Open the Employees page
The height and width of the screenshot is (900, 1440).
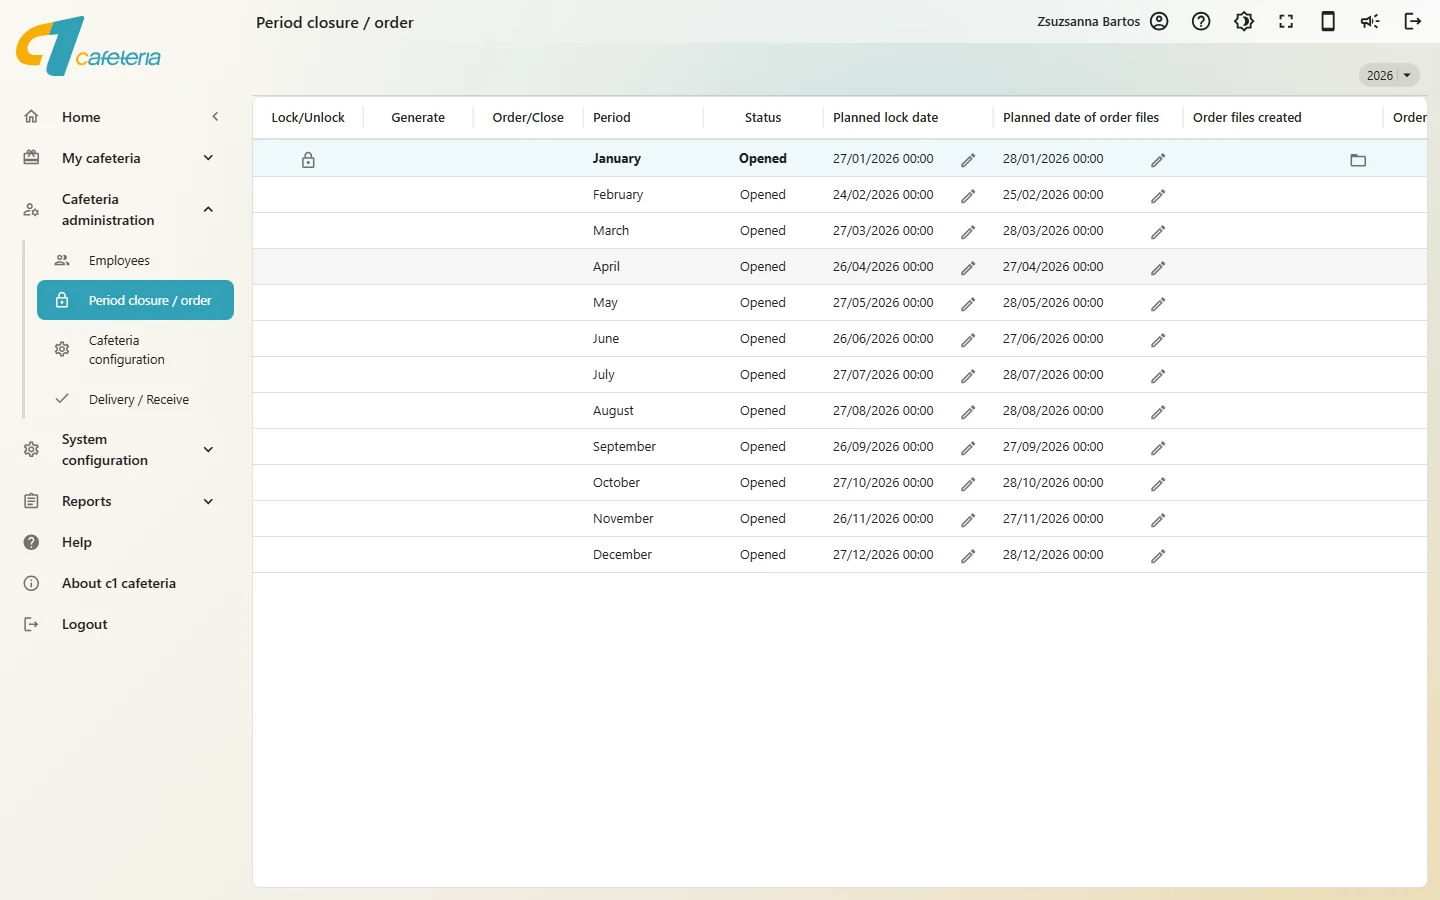click(x=119, y=260)
